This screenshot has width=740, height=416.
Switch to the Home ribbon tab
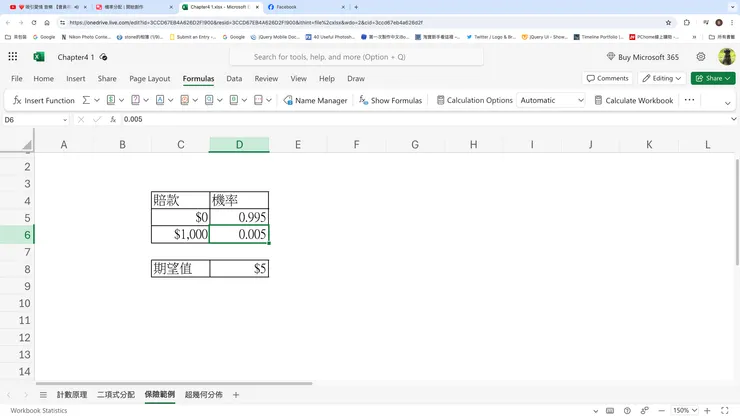[x=43, y=78]
